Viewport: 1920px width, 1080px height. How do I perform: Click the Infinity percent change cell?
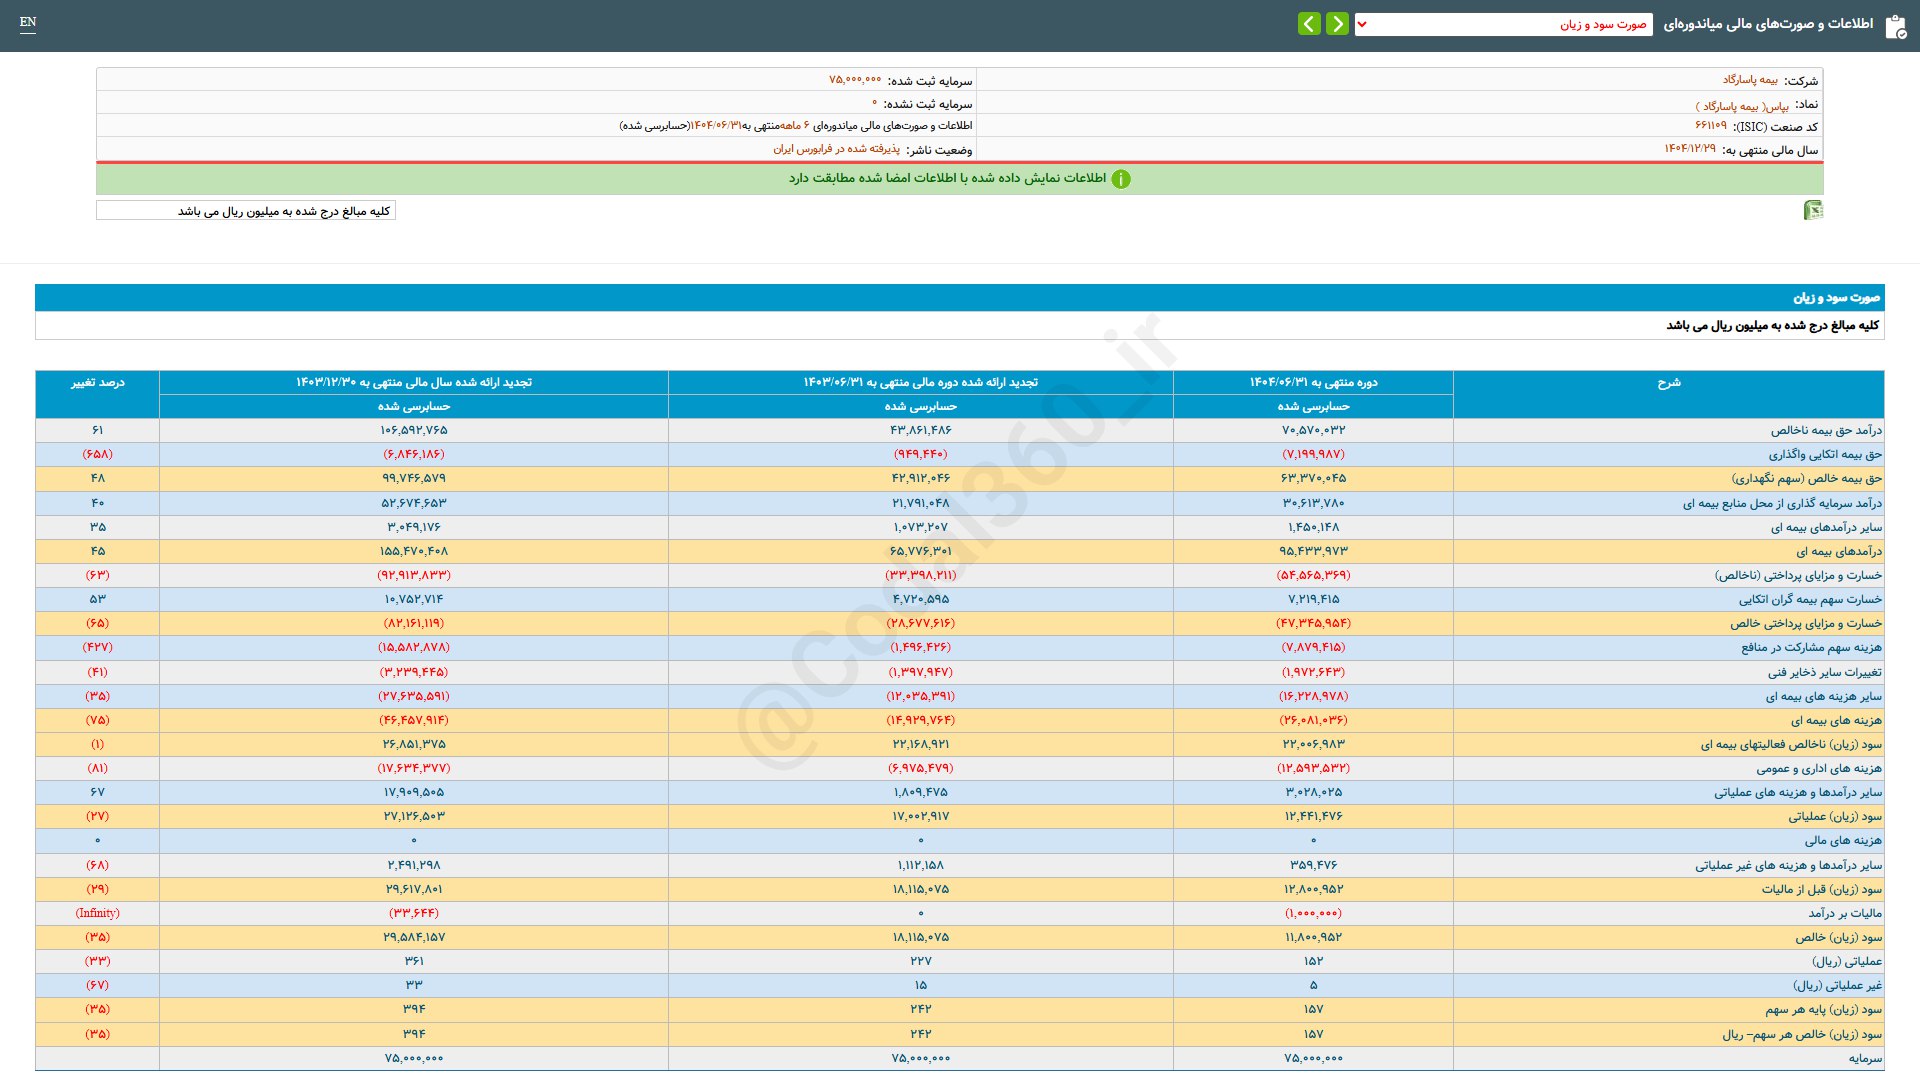tap(97, 913)
